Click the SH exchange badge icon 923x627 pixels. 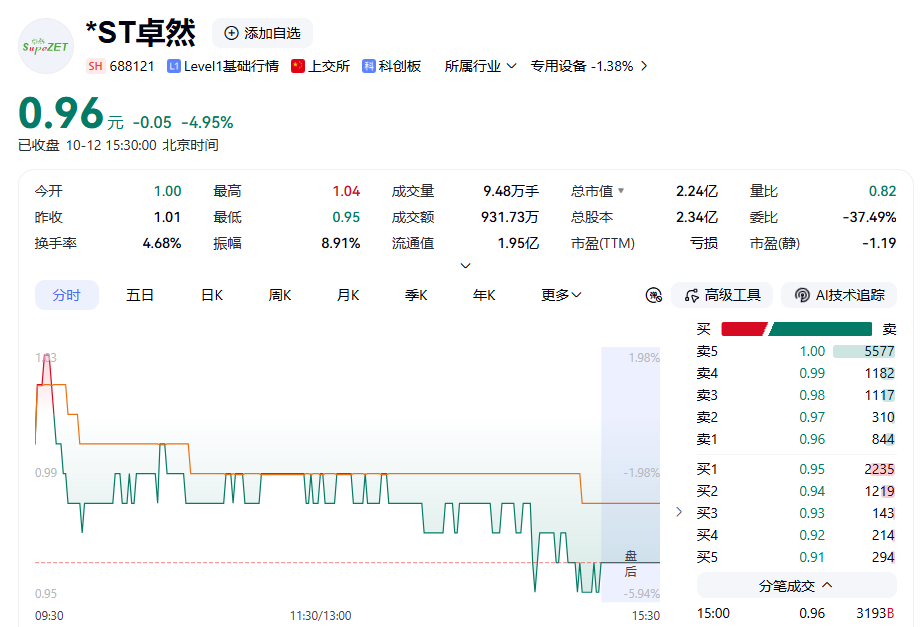click(95, 66)
